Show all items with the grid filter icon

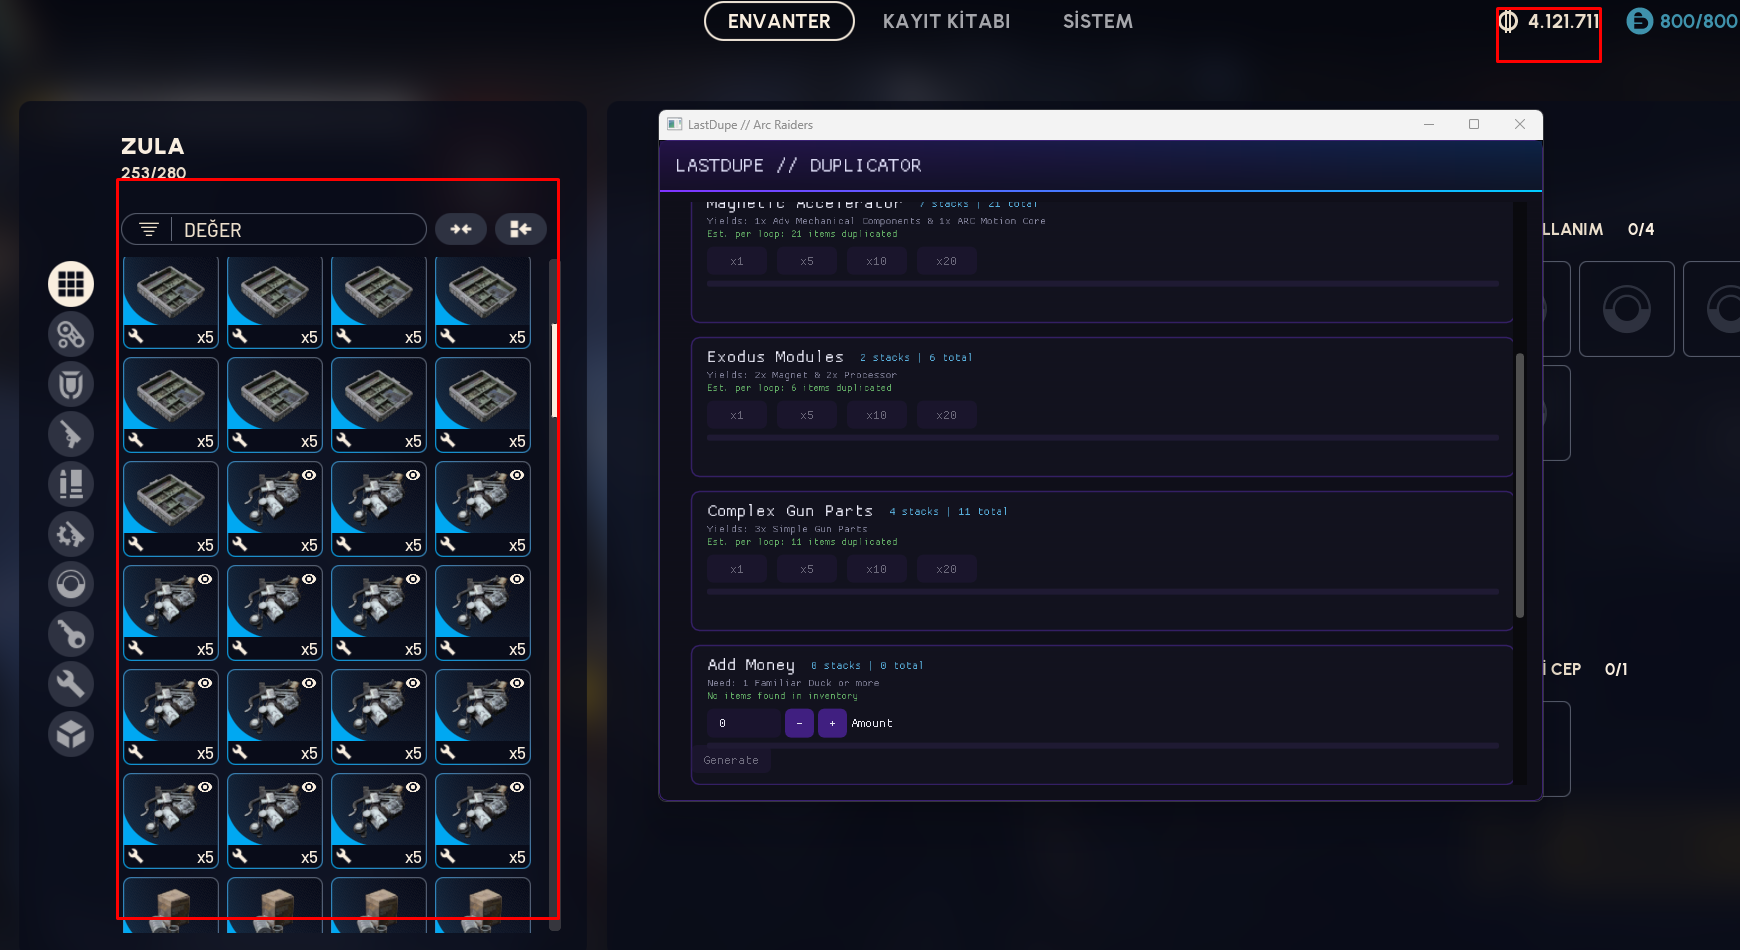click(71, 285)
